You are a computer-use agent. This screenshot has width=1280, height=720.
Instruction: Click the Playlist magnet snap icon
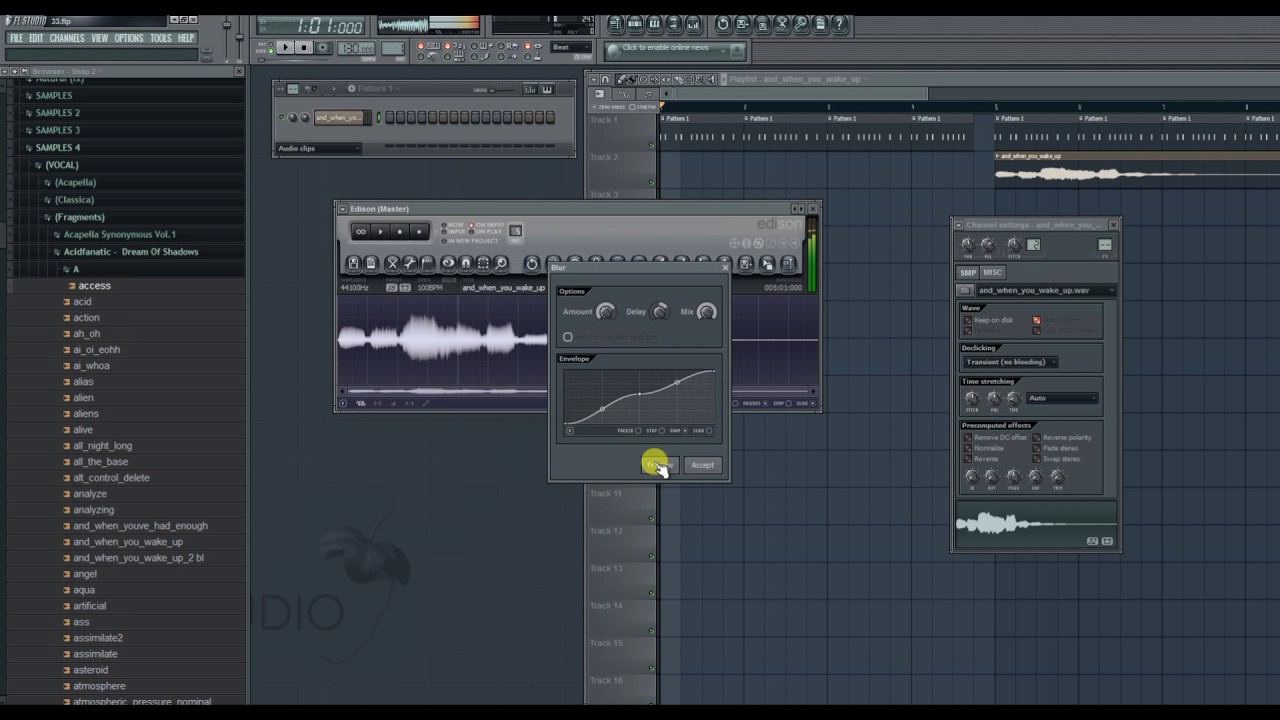(605, 80)
